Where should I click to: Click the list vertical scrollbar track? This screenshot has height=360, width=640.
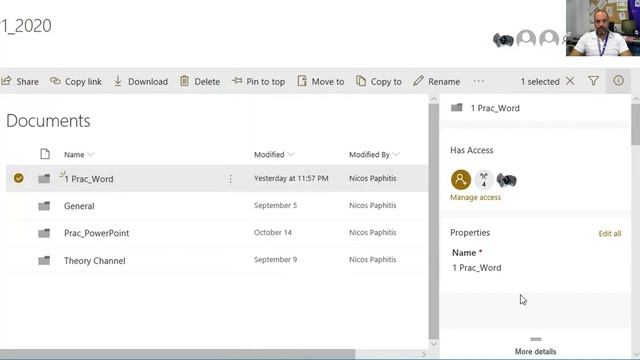[x=433, y=220]
